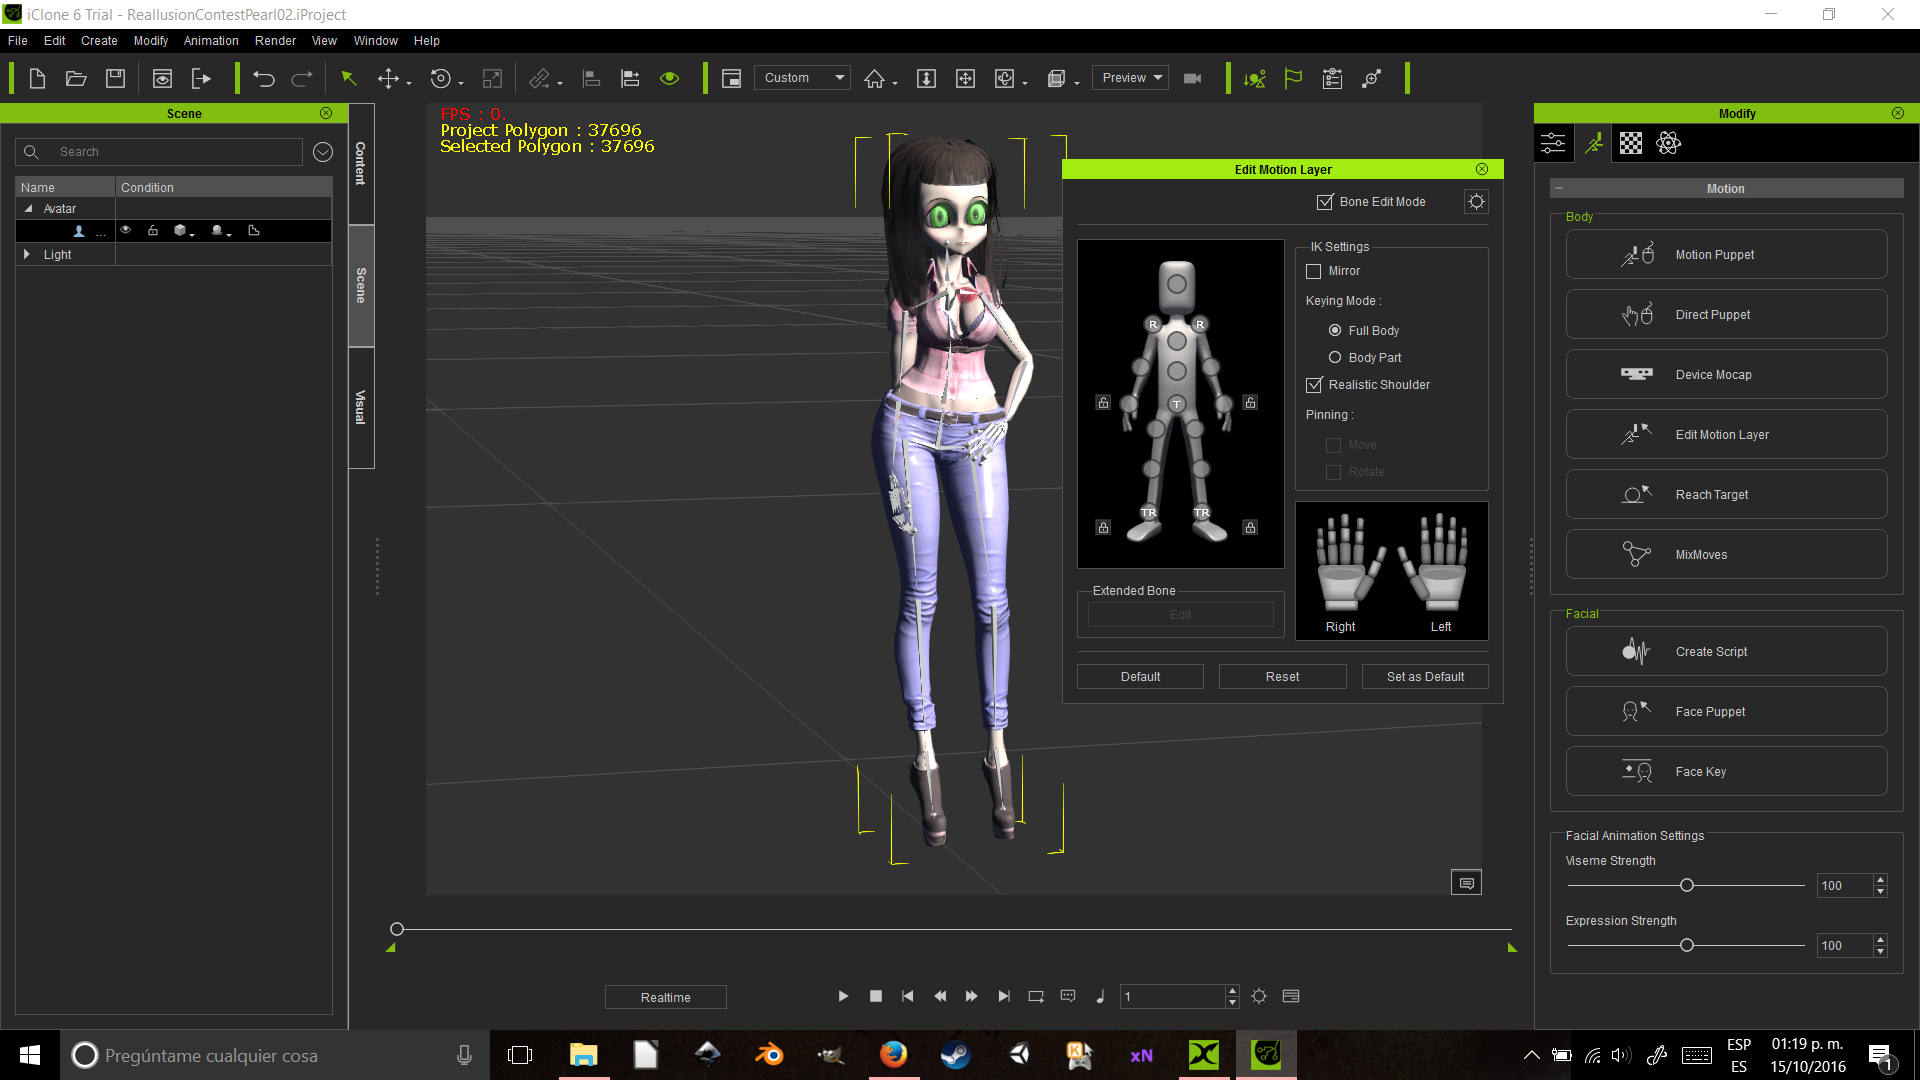Image resolution: width=1920 pixels, height=1080 pixels.
Task: Open the Preview render mode dropdown
Action: coord(1130,78)
